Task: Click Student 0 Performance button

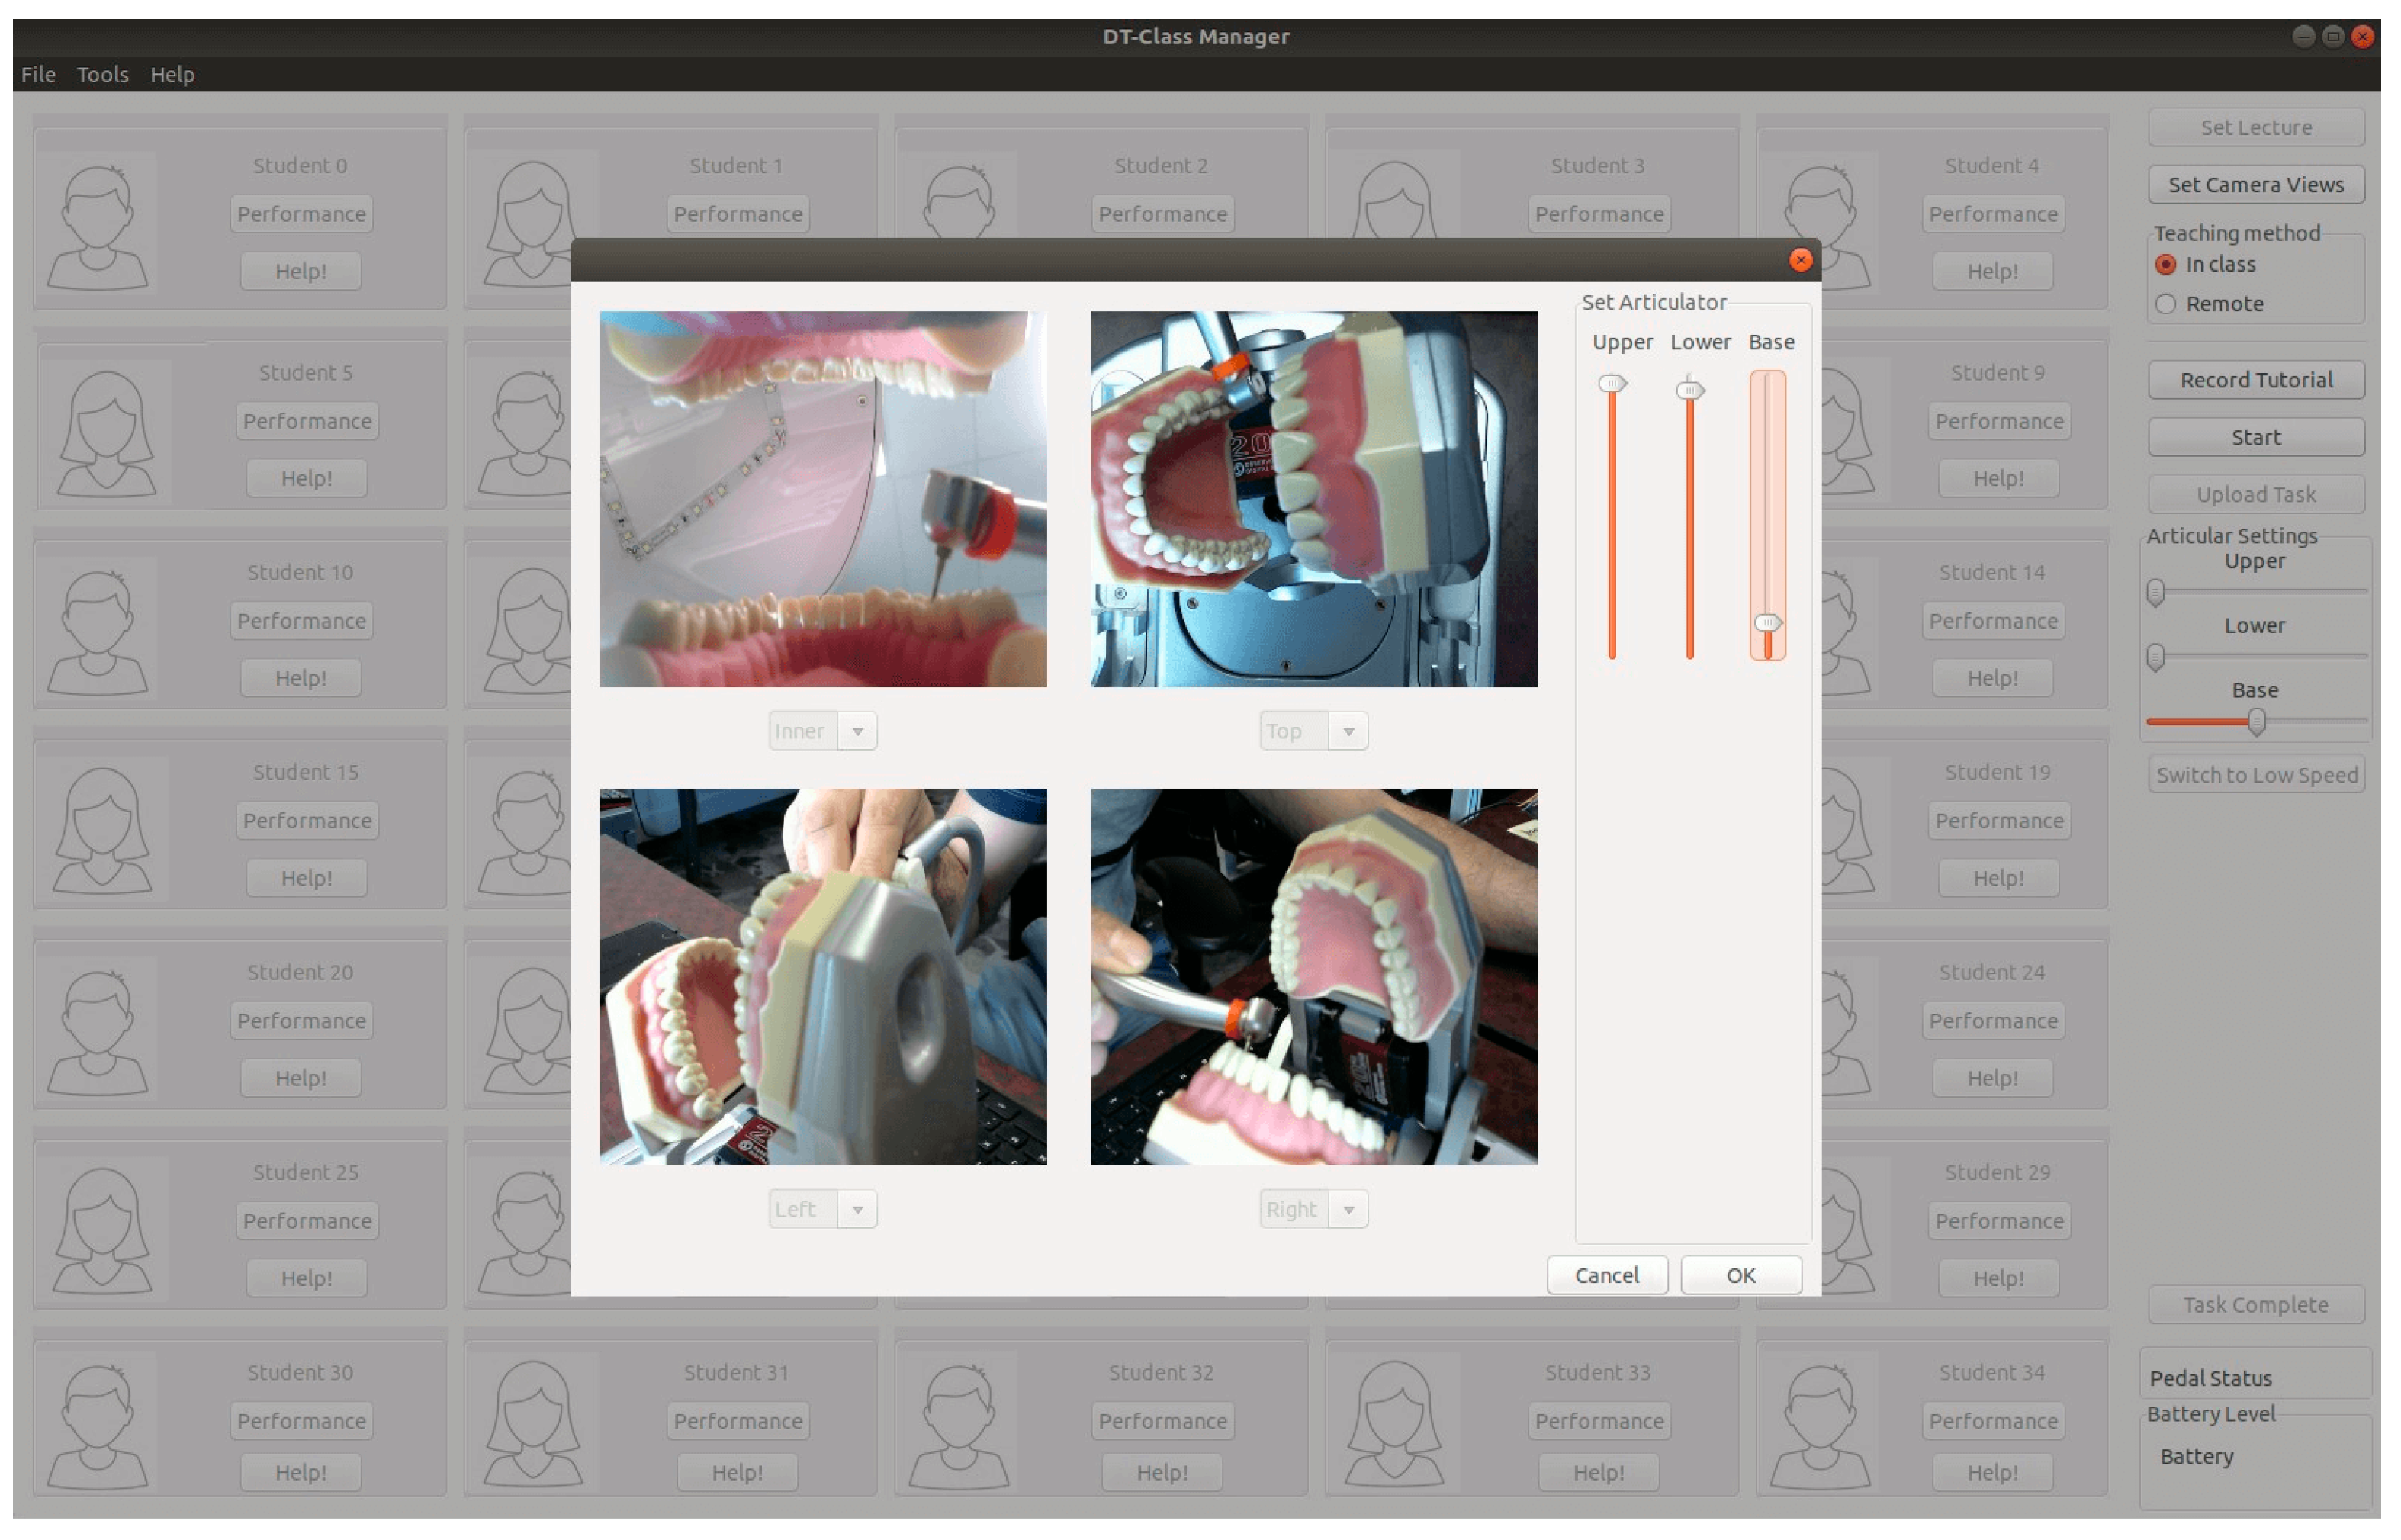Action: pyautogui.click(x=301, y=214)
